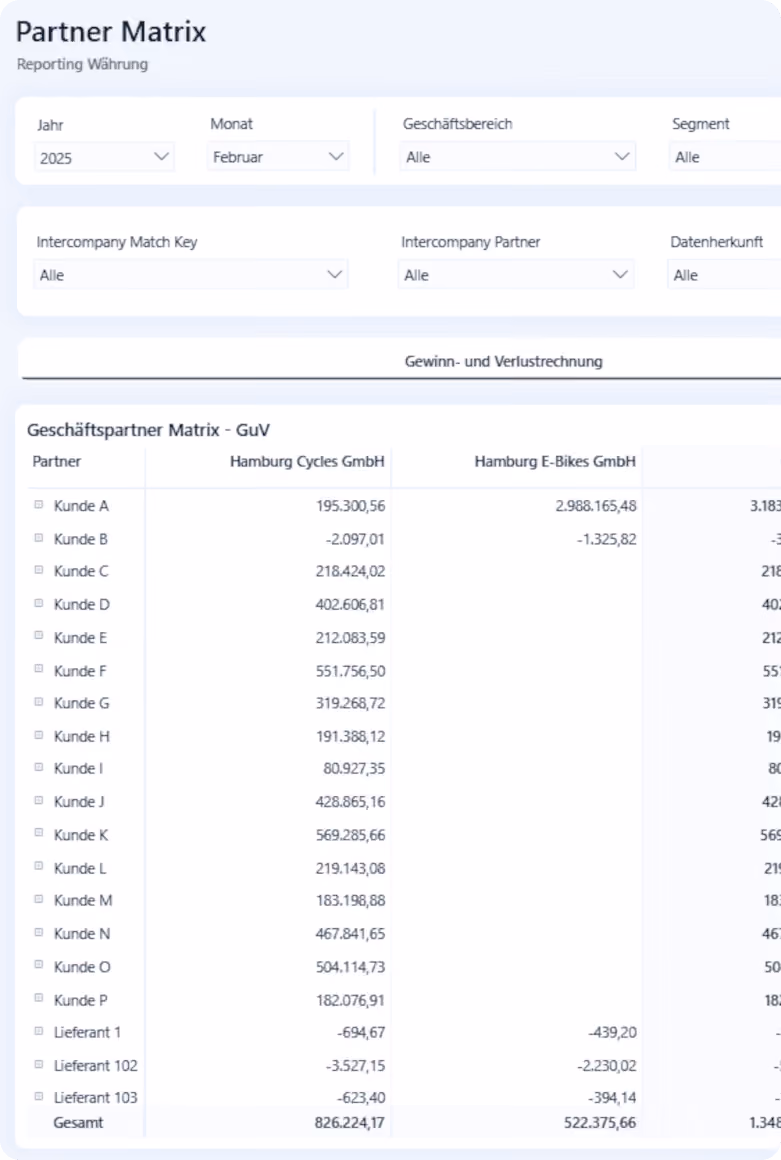Expand the Kunde K row
The image size is (781, 1160).
(38, 834)
